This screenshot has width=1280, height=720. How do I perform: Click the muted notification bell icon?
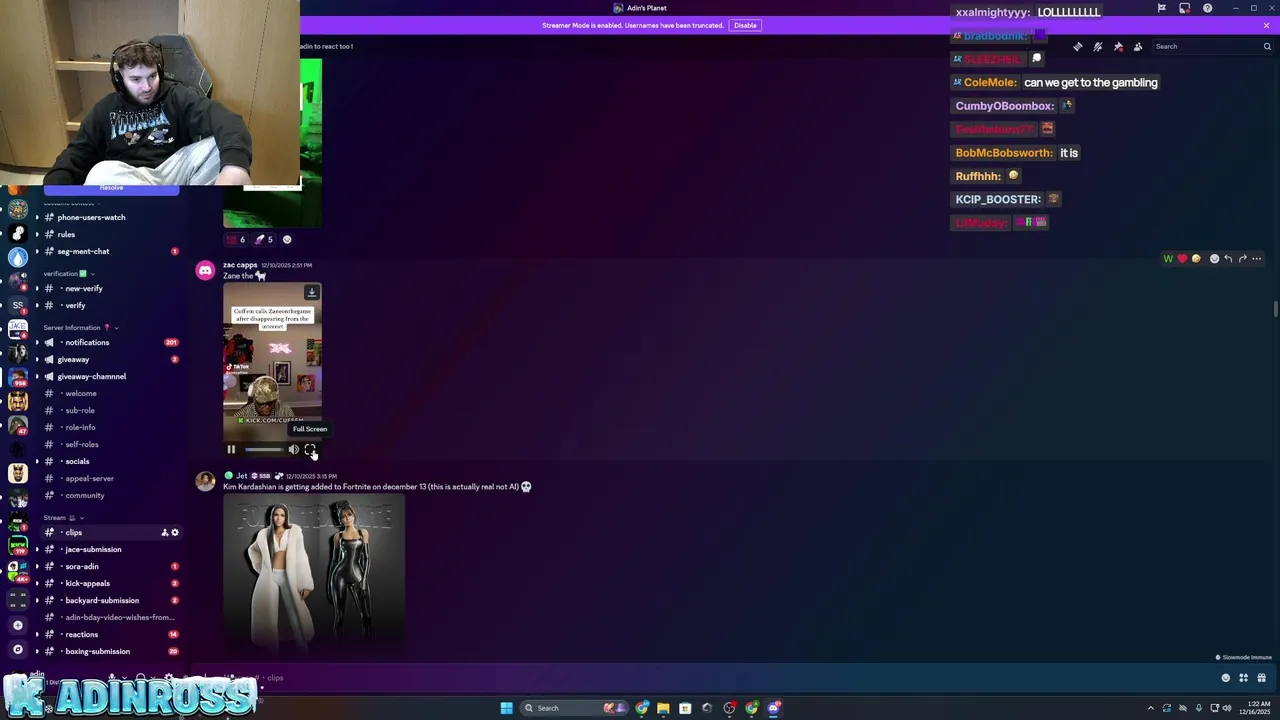click(1098, 46)
